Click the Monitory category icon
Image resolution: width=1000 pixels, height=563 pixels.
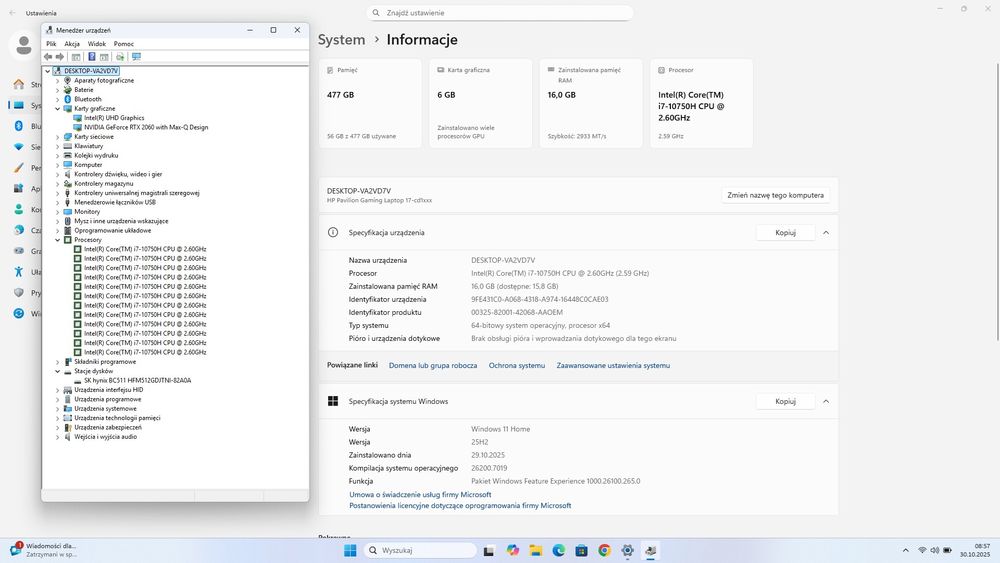pyautogui.click(x=68, y=212)
